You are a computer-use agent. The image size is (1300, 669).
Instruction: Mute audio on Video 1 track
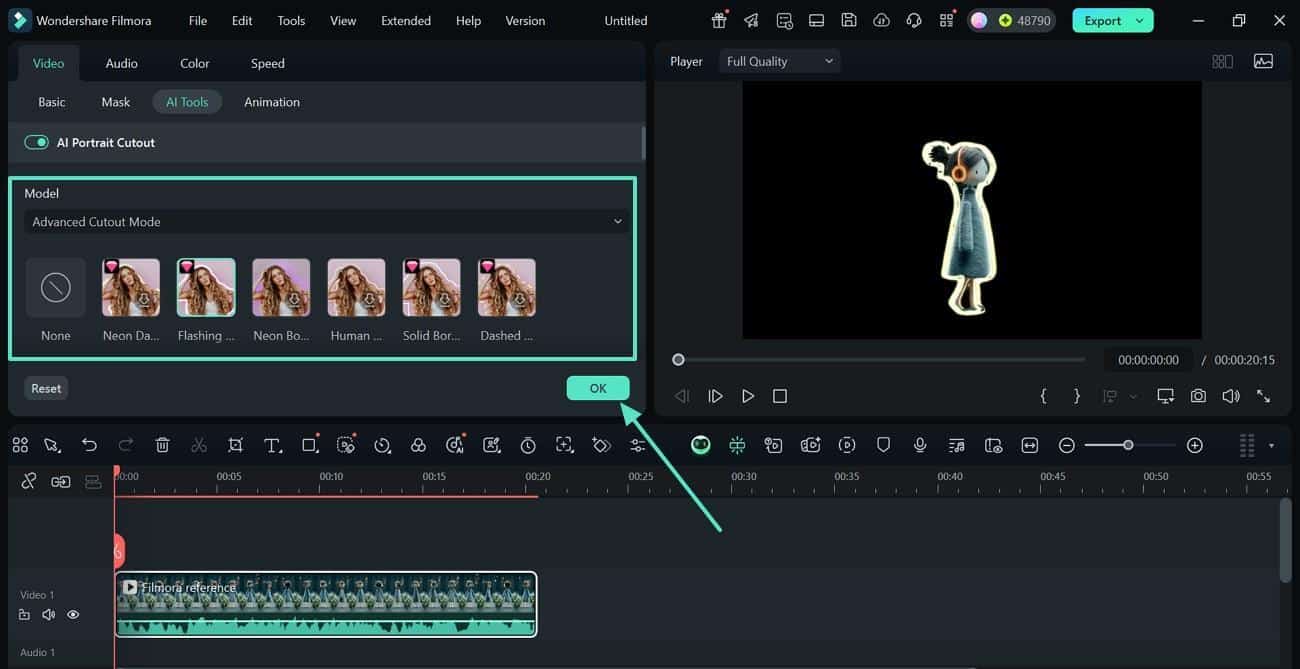point(48,614)
